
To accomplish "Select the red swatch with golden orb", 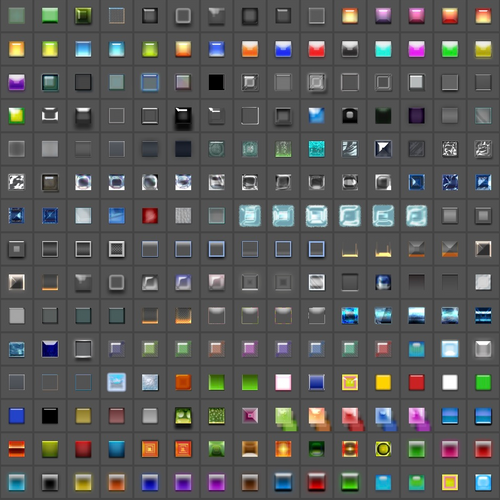I will point(350,449).
